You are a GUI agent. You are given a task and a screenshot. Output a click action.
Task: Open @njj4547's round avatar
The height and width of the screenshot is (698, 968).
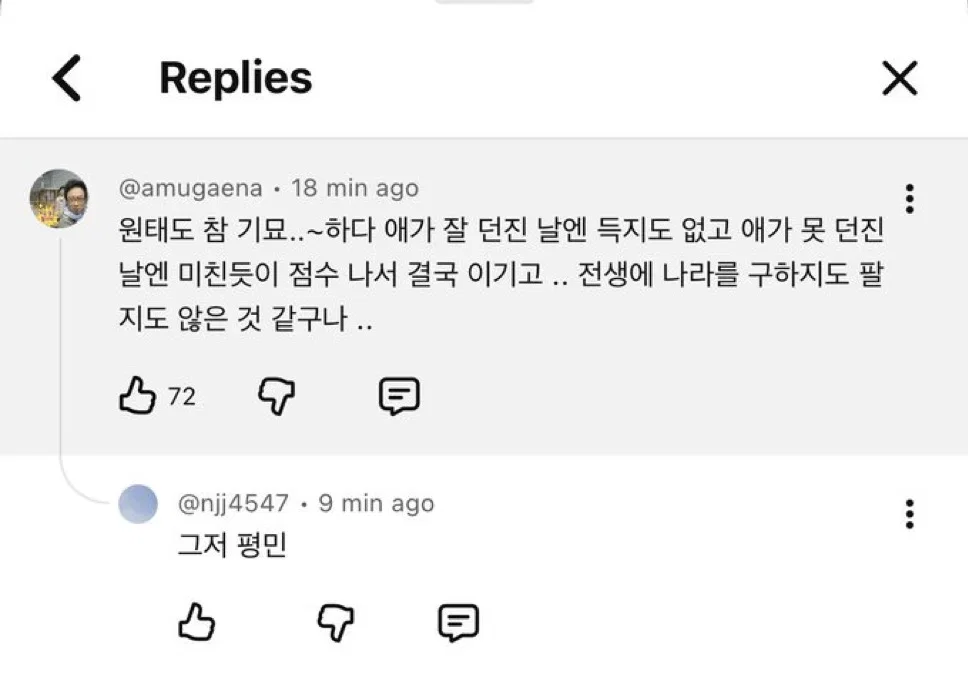pyautogui.click(x=138, y=504)
